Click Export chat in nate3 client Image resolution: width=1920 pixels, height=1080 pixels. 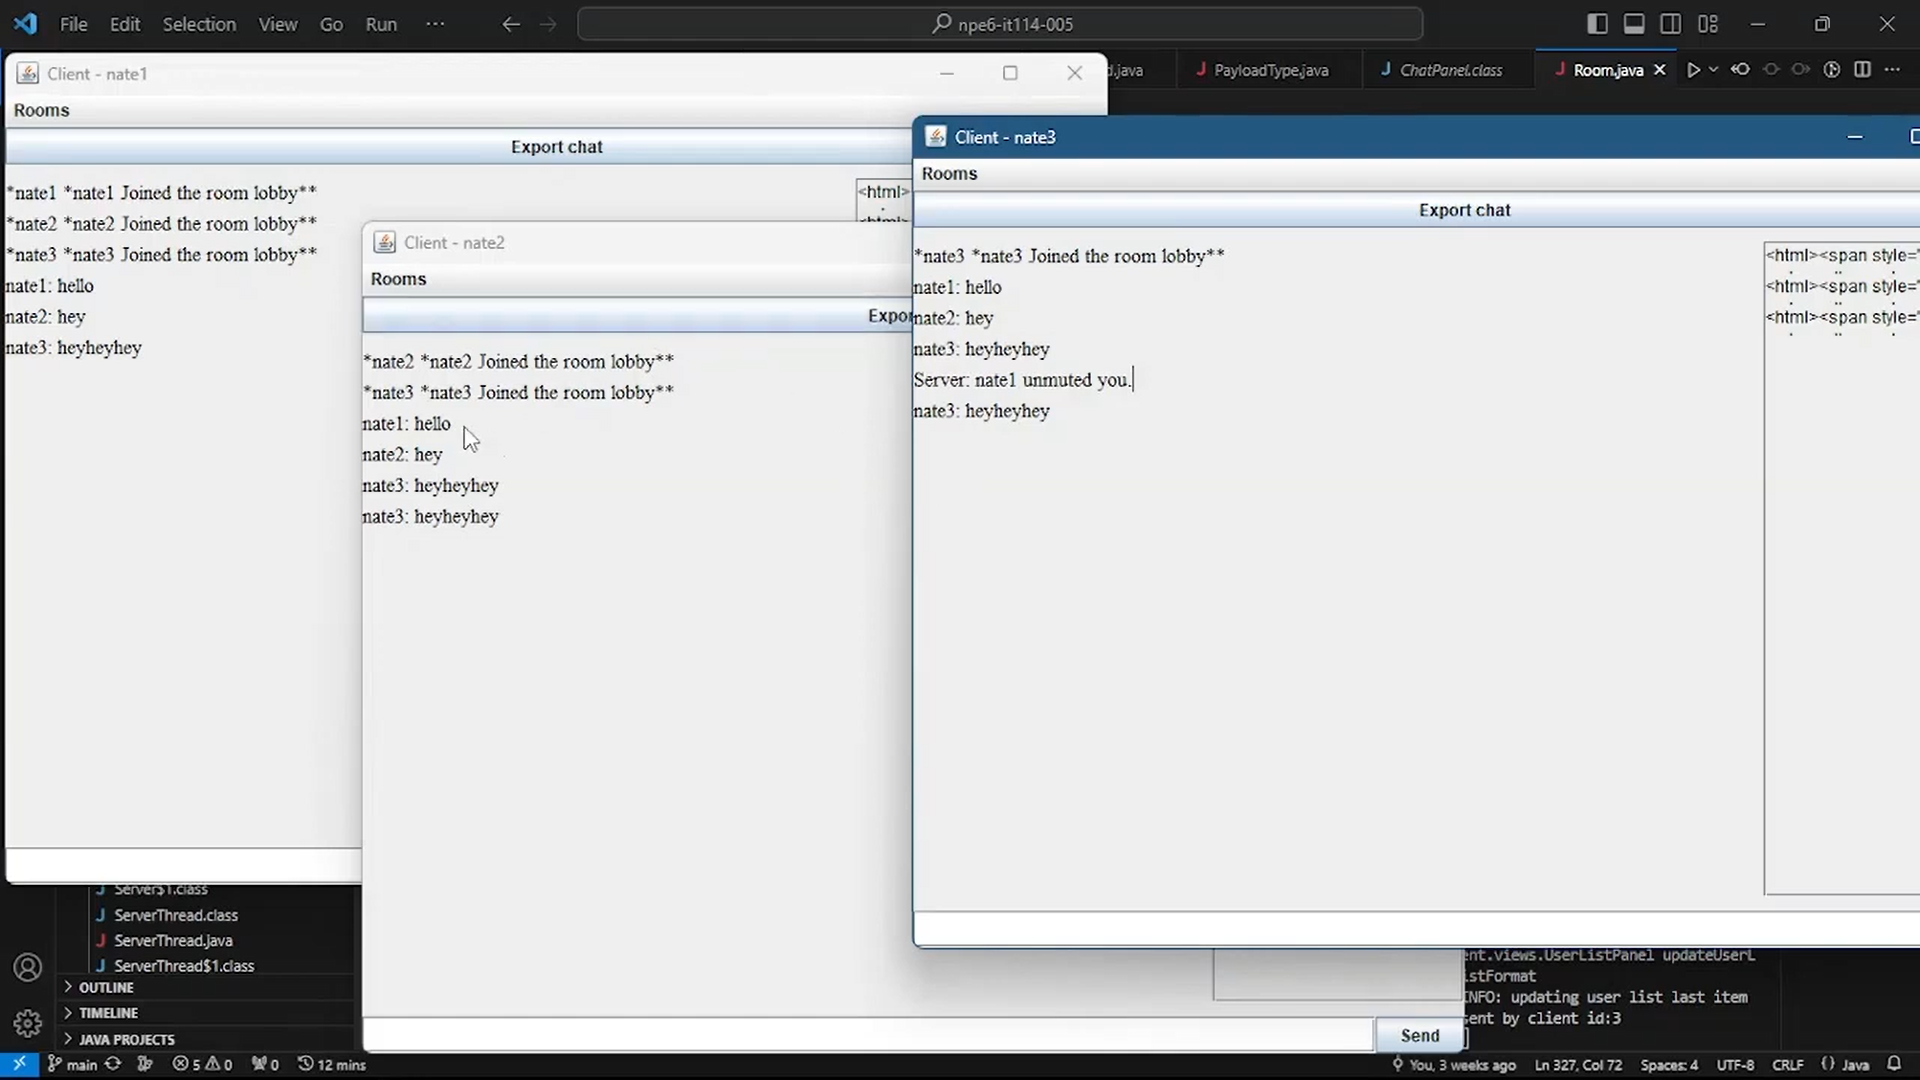point(1464,210)
